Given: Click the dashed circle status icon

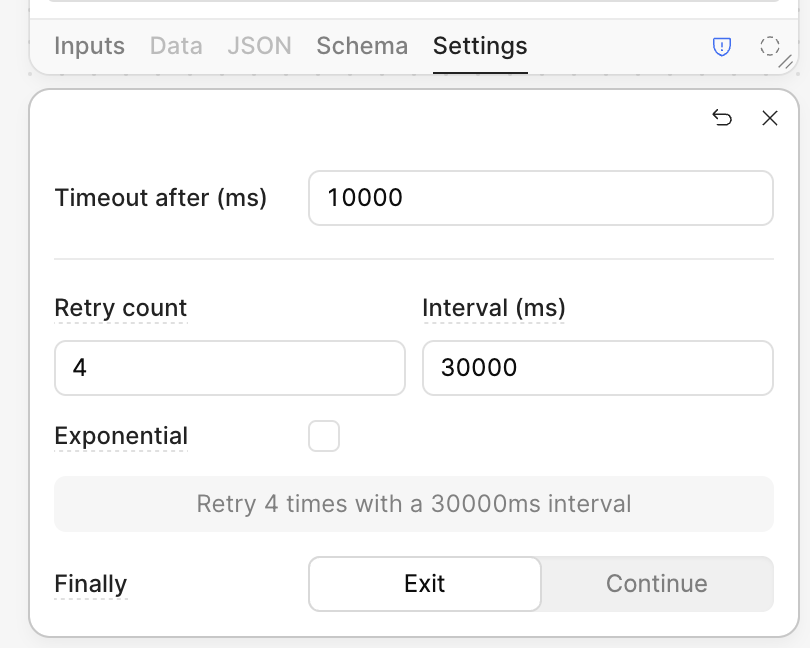Looking at the screenshot, I should 769,46.
